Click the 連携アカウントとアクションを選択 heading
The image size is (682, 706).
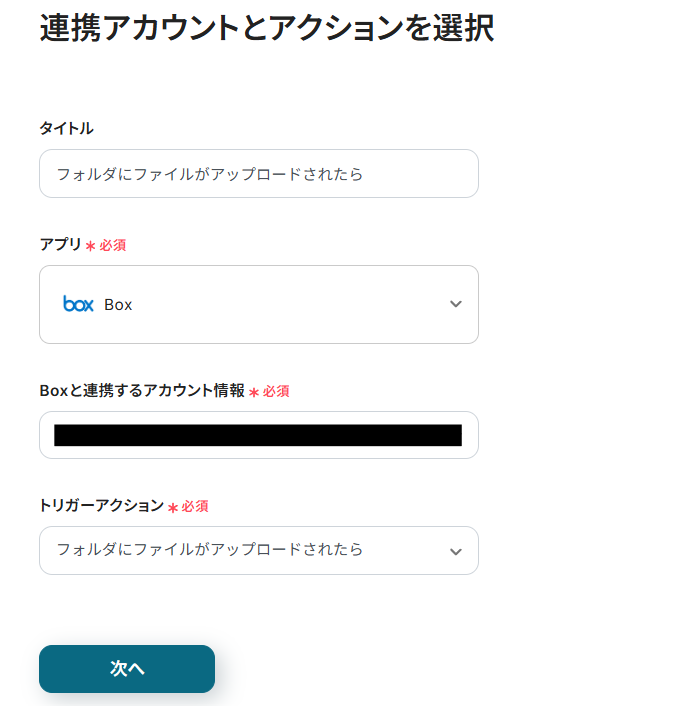266,28
